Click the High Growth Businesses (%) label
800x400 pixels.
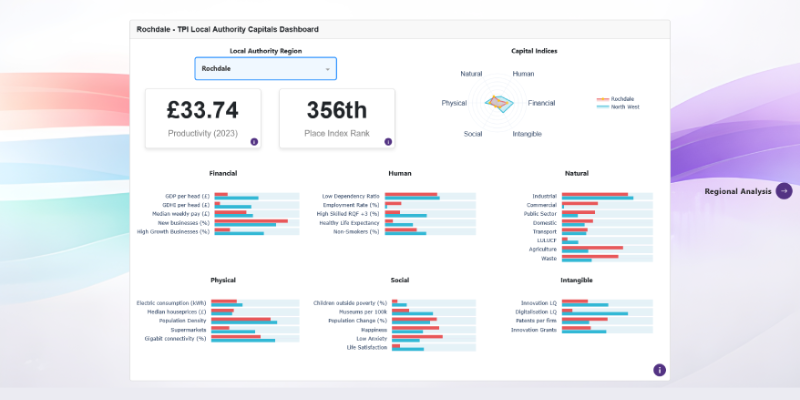pyautogui.click(x=173, y=232)
